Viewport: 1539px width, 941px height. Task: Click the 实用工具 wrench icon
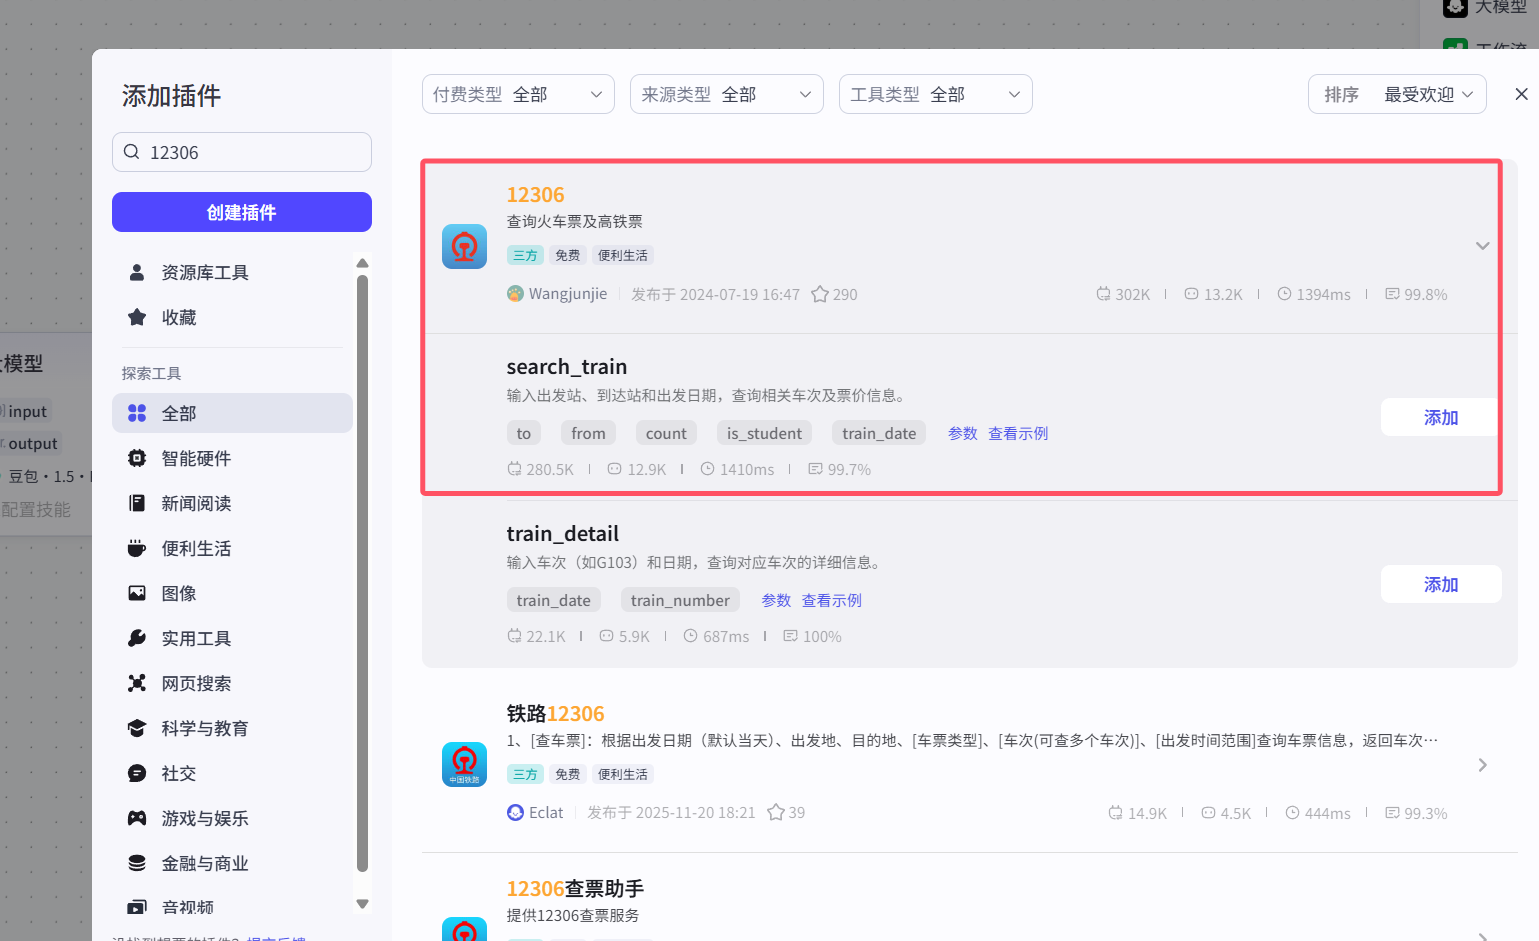pos(137,638)
